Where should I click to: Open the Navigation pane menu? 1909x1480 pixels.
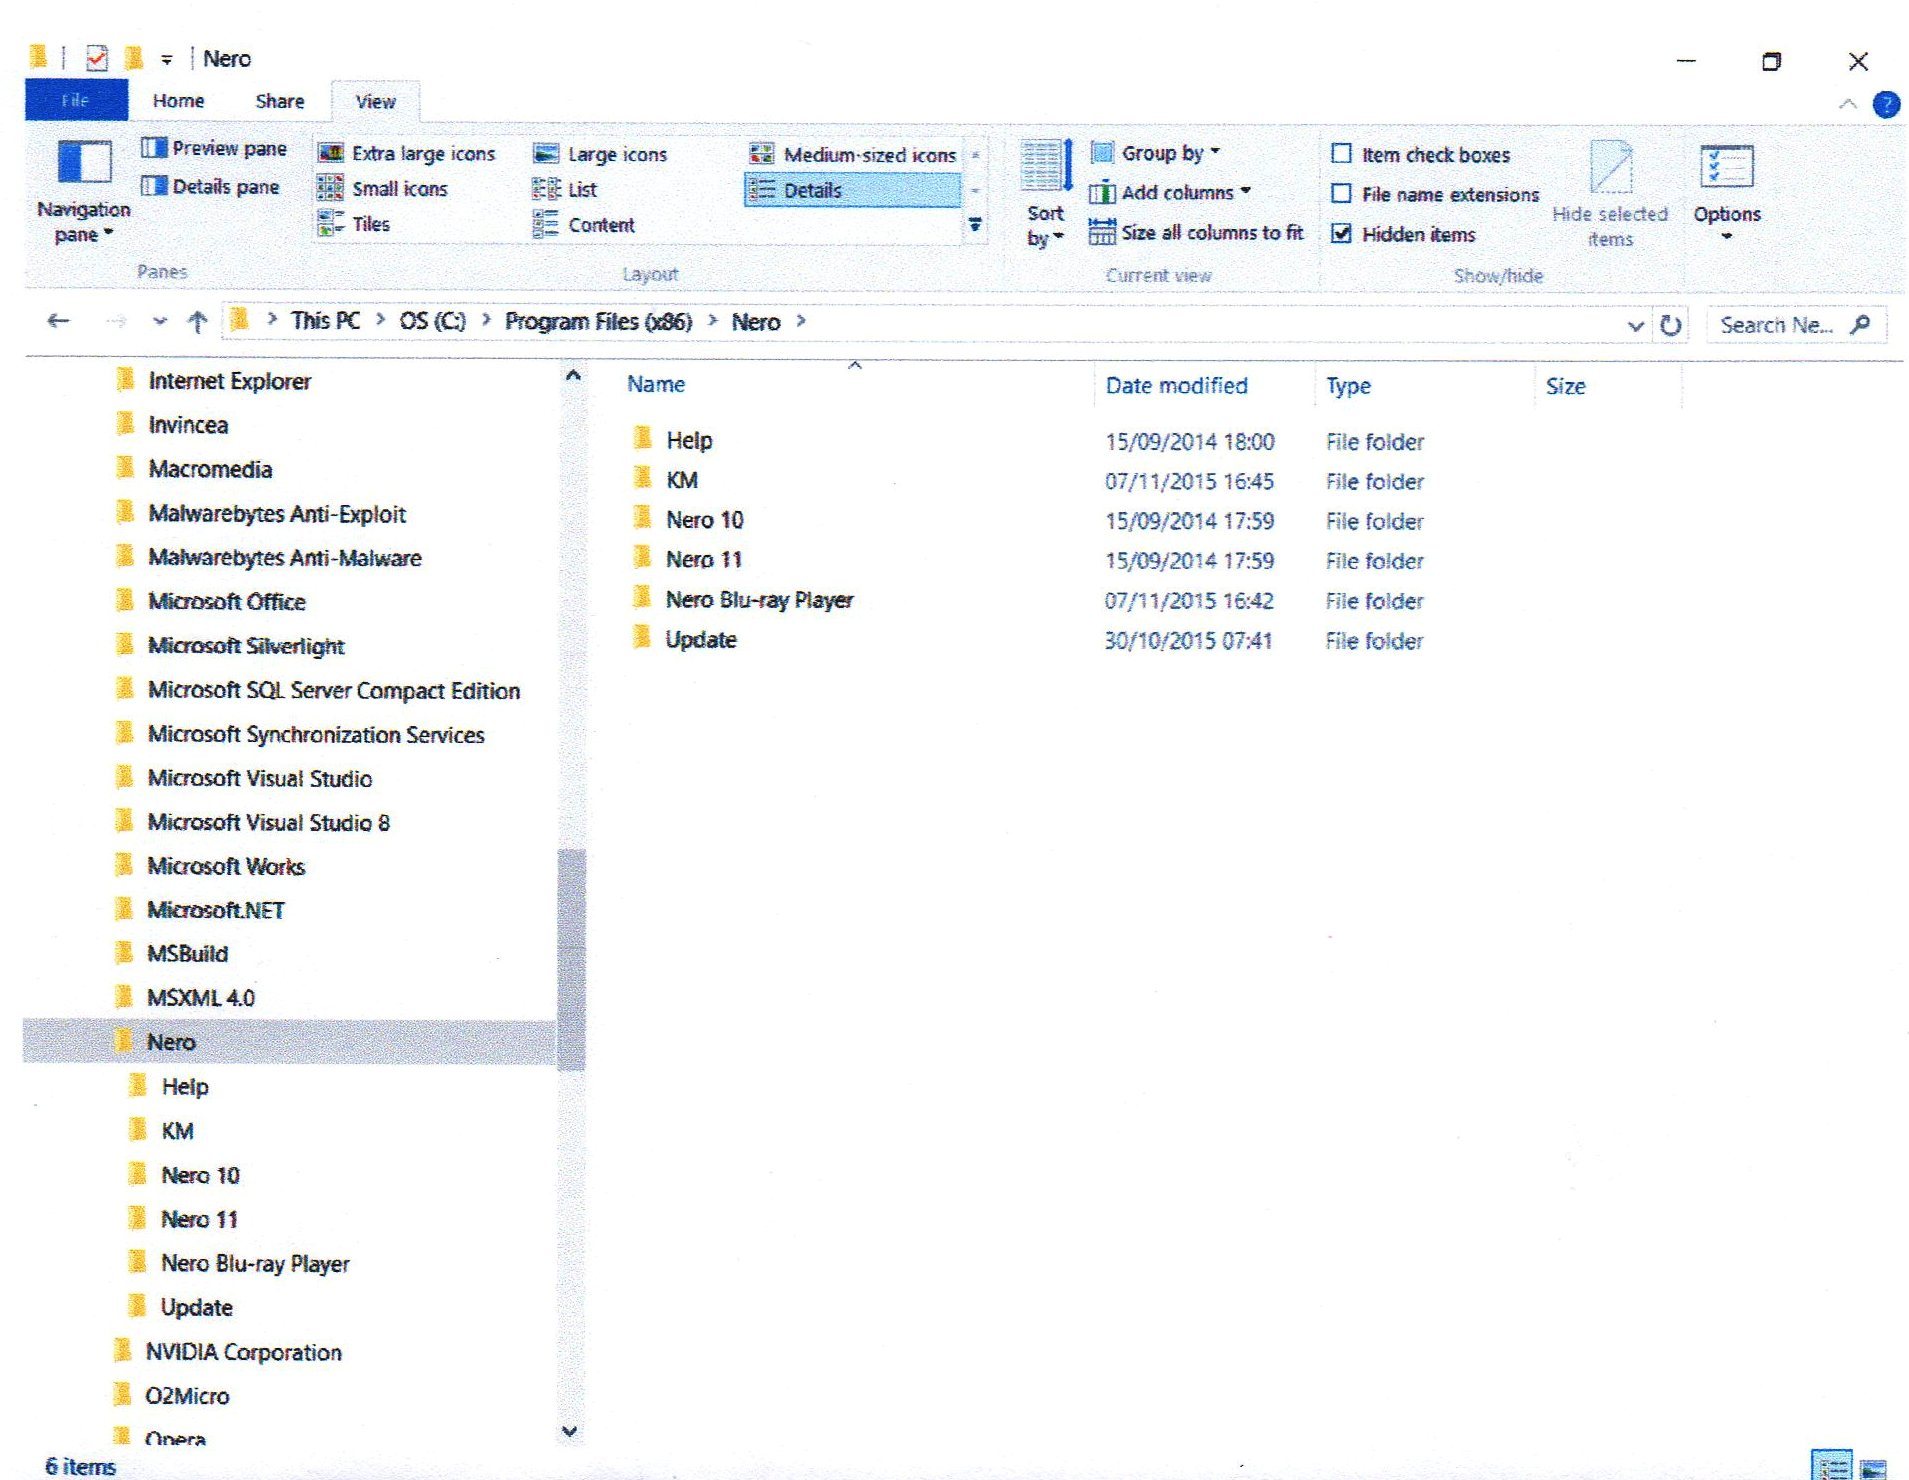pyautogui.click(x=83, y=193)
